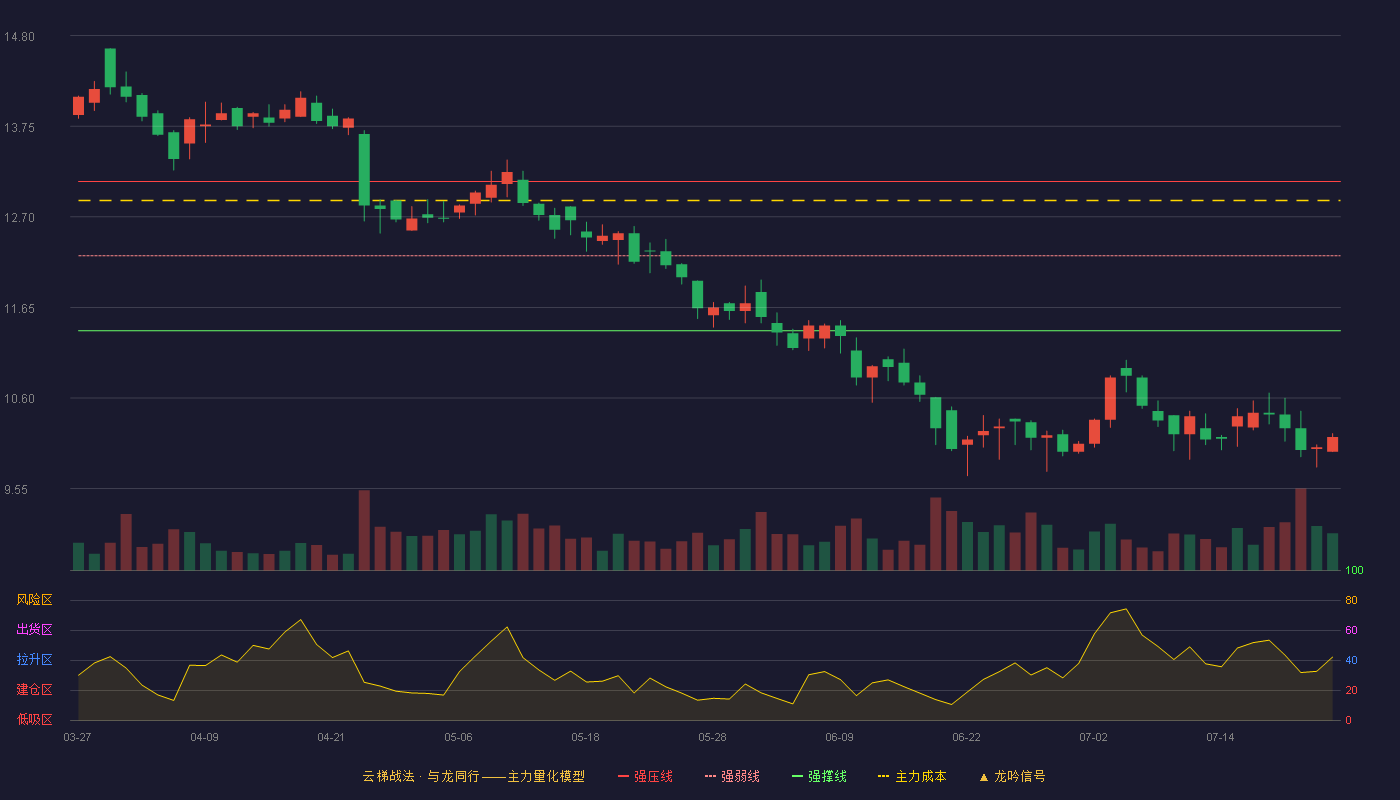Click the 出货区 zone label
This screenshot has width=1400, height=800.
point(34,630)
